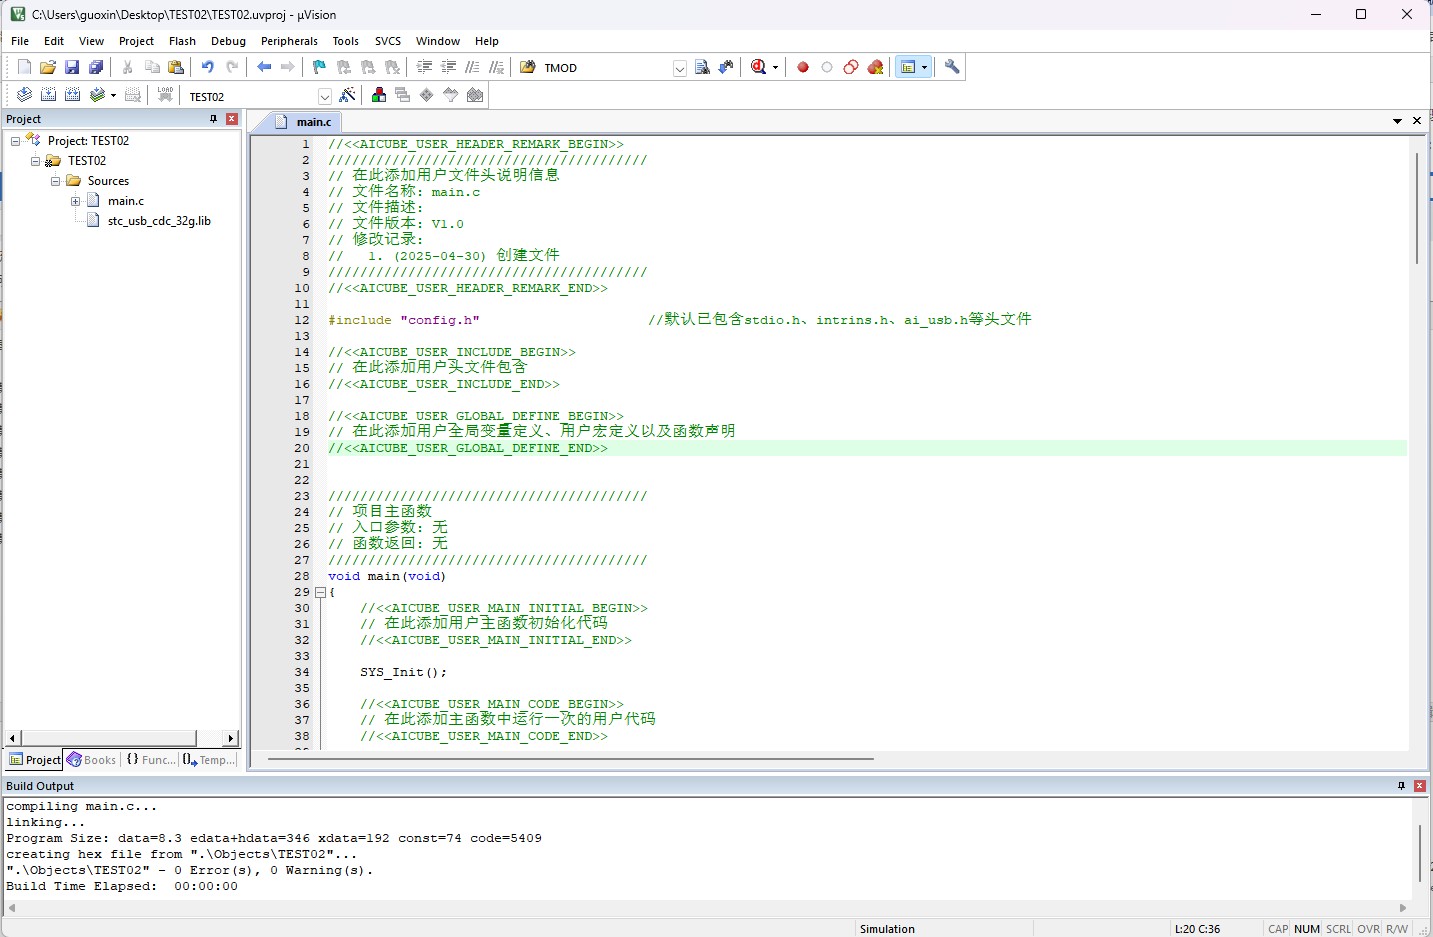
Task: Open the File menu
Action: click(20, 41)
